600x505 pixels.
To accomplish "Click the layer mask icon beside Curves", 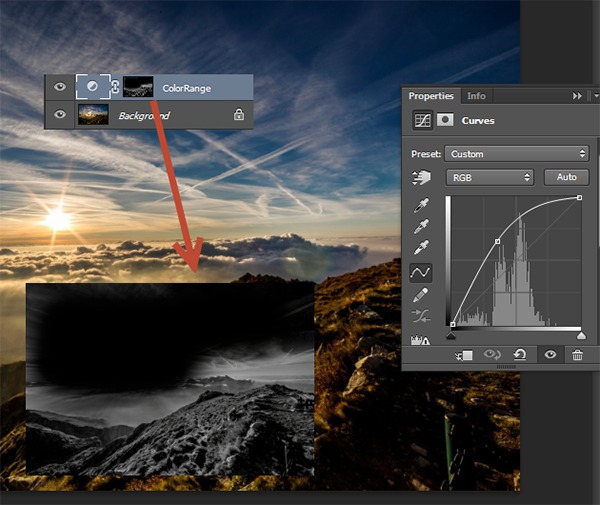I will 445,121.
